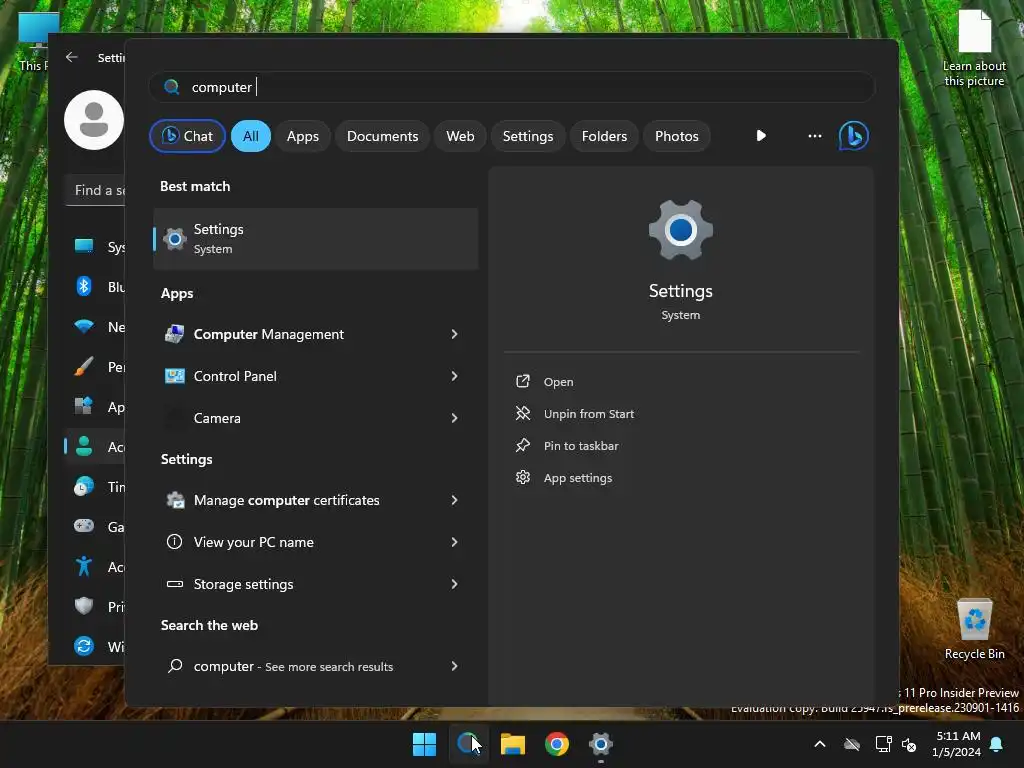Click Open in the Settings preview pane
1024x768 pixels.
(x=558, y=382)
